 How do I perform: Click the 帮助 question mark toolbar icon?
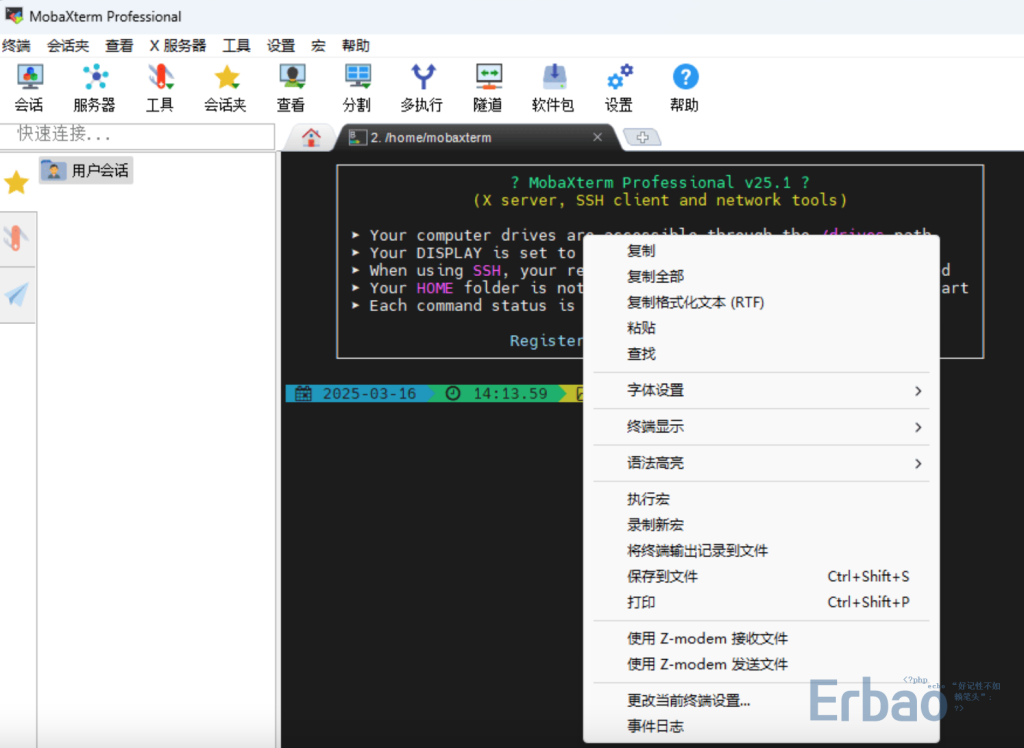point(684,88)
